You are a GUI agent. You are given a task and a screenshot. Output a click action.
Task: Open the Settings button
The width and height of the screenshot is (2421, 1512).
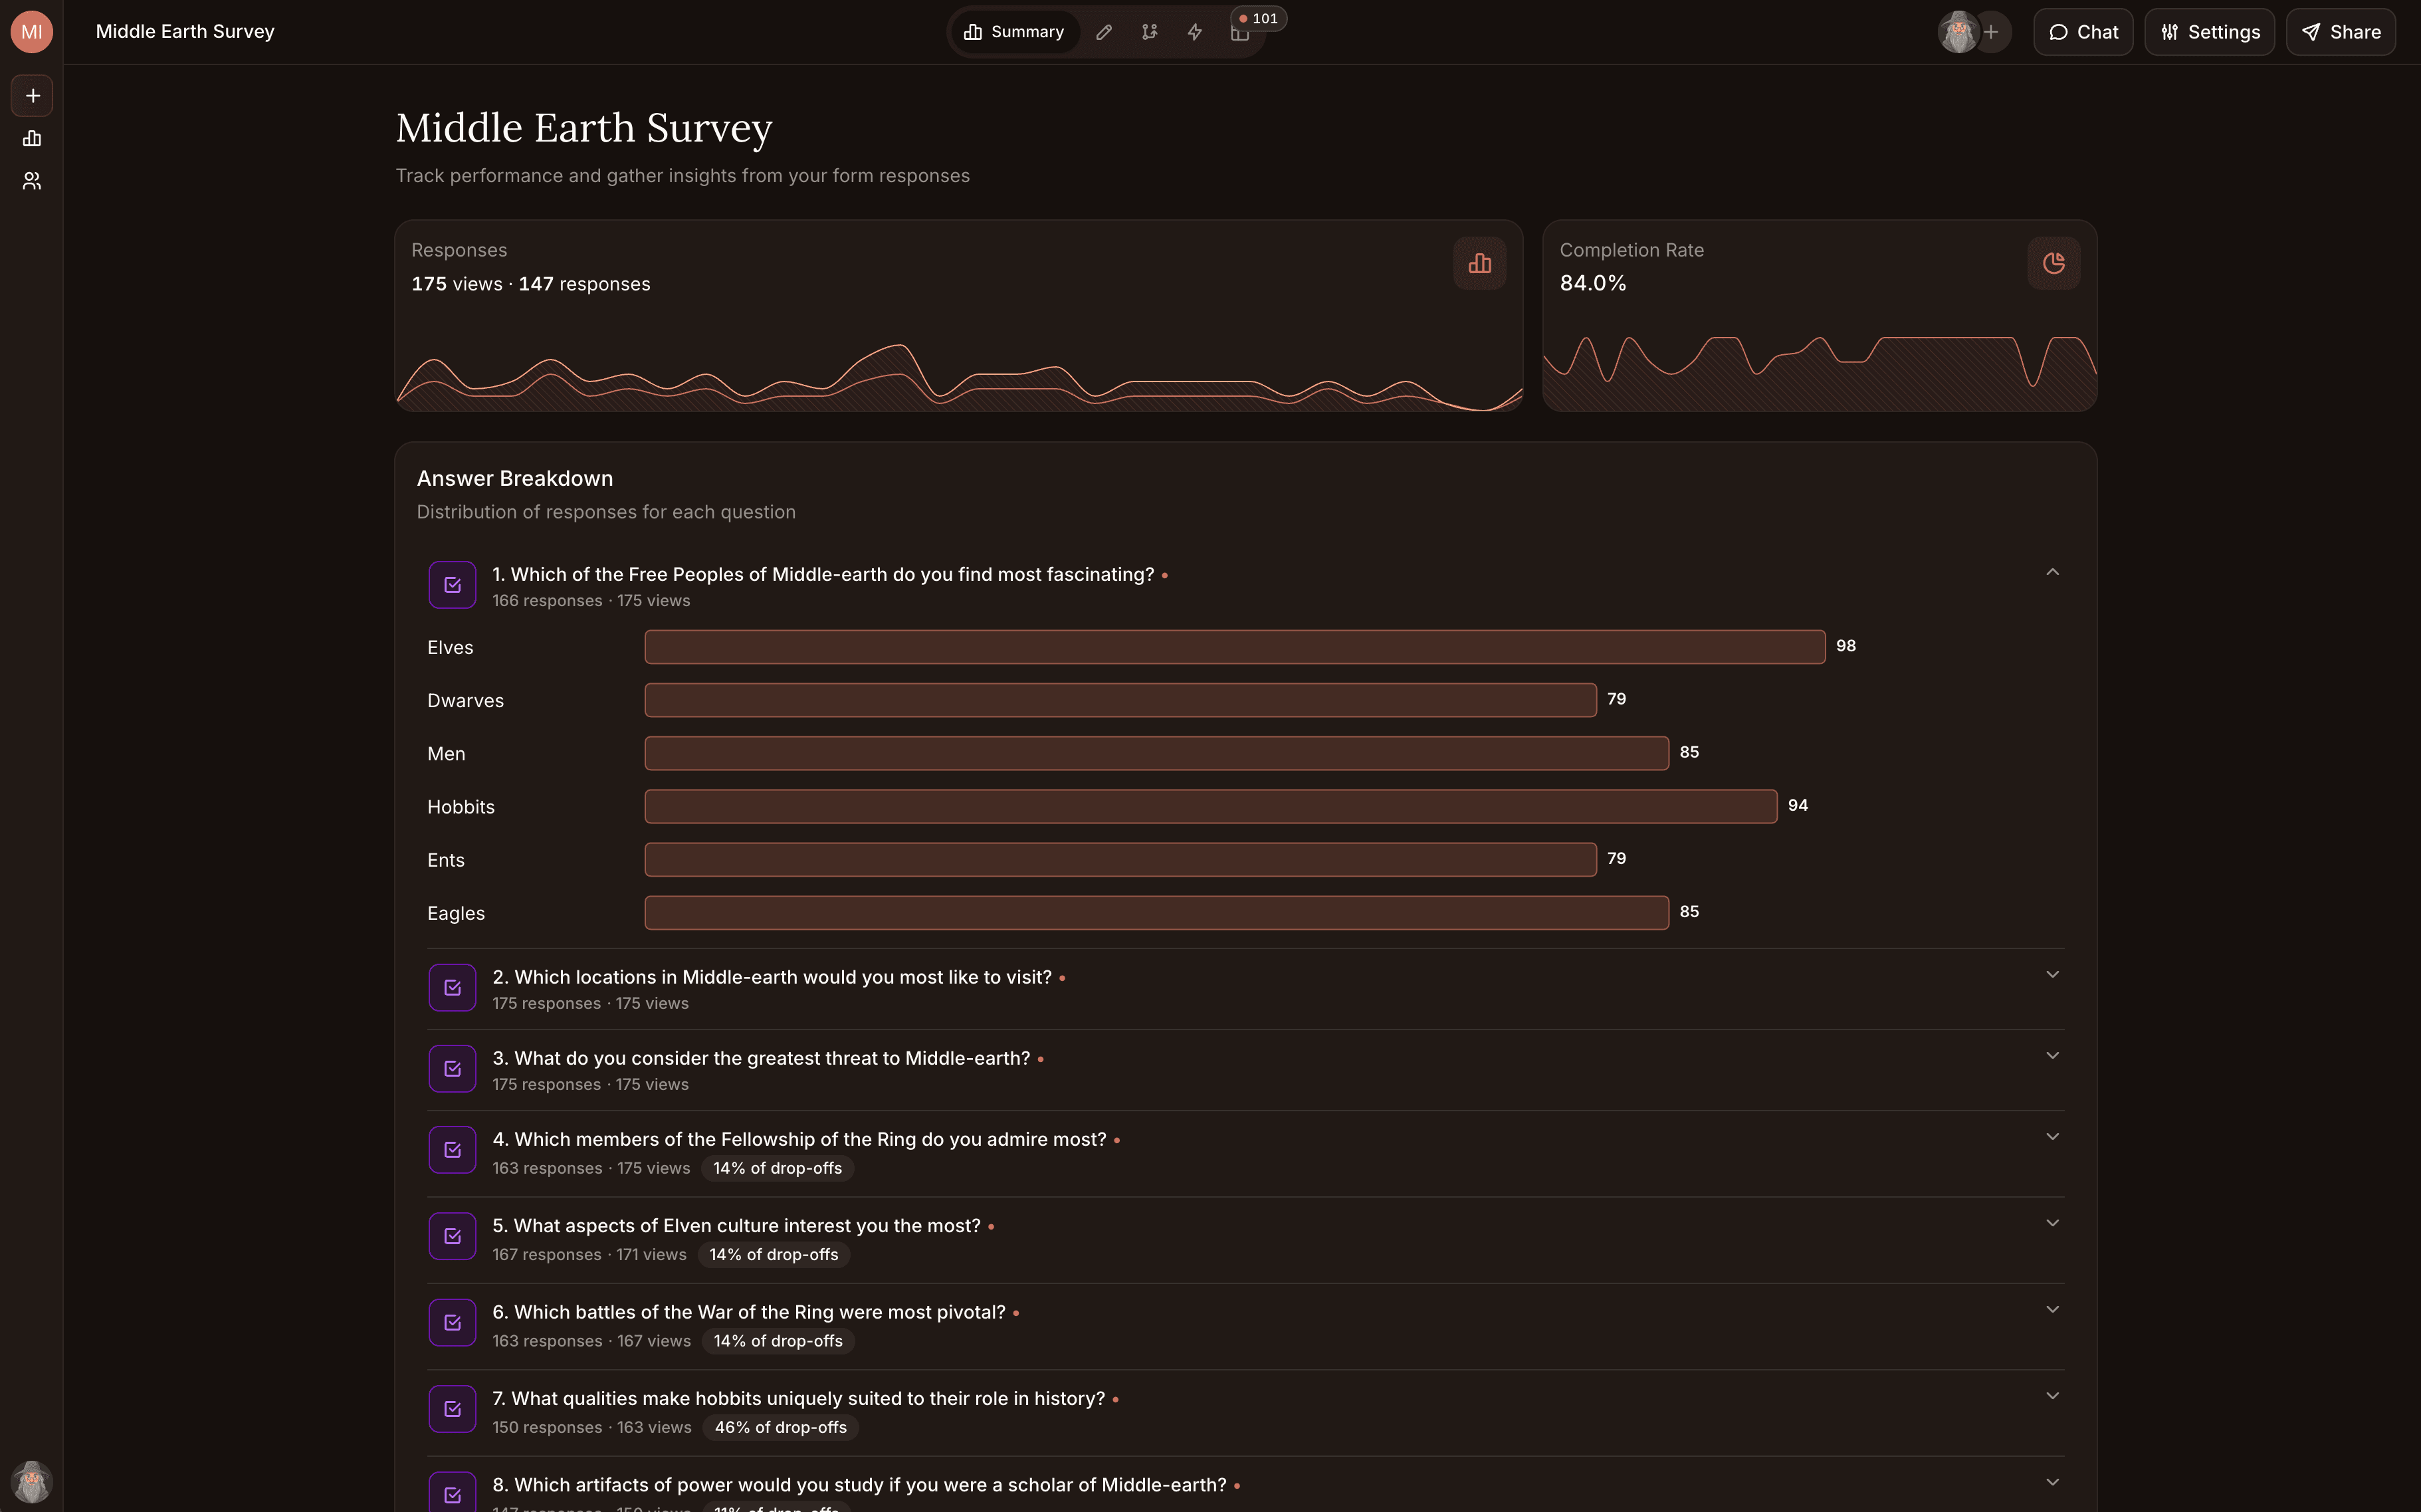pos(2209,32)
